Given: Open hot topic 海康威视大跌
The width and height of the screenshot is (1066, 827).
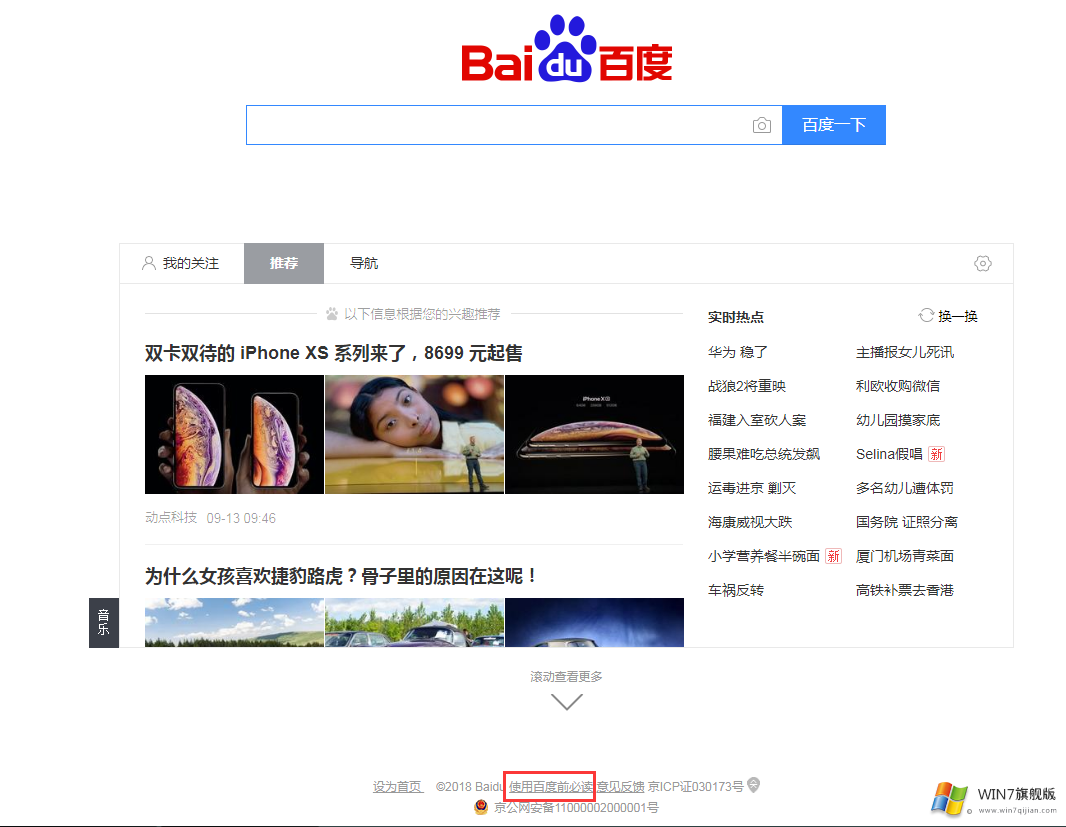Looking at the screenshot, I should (750, 522).
